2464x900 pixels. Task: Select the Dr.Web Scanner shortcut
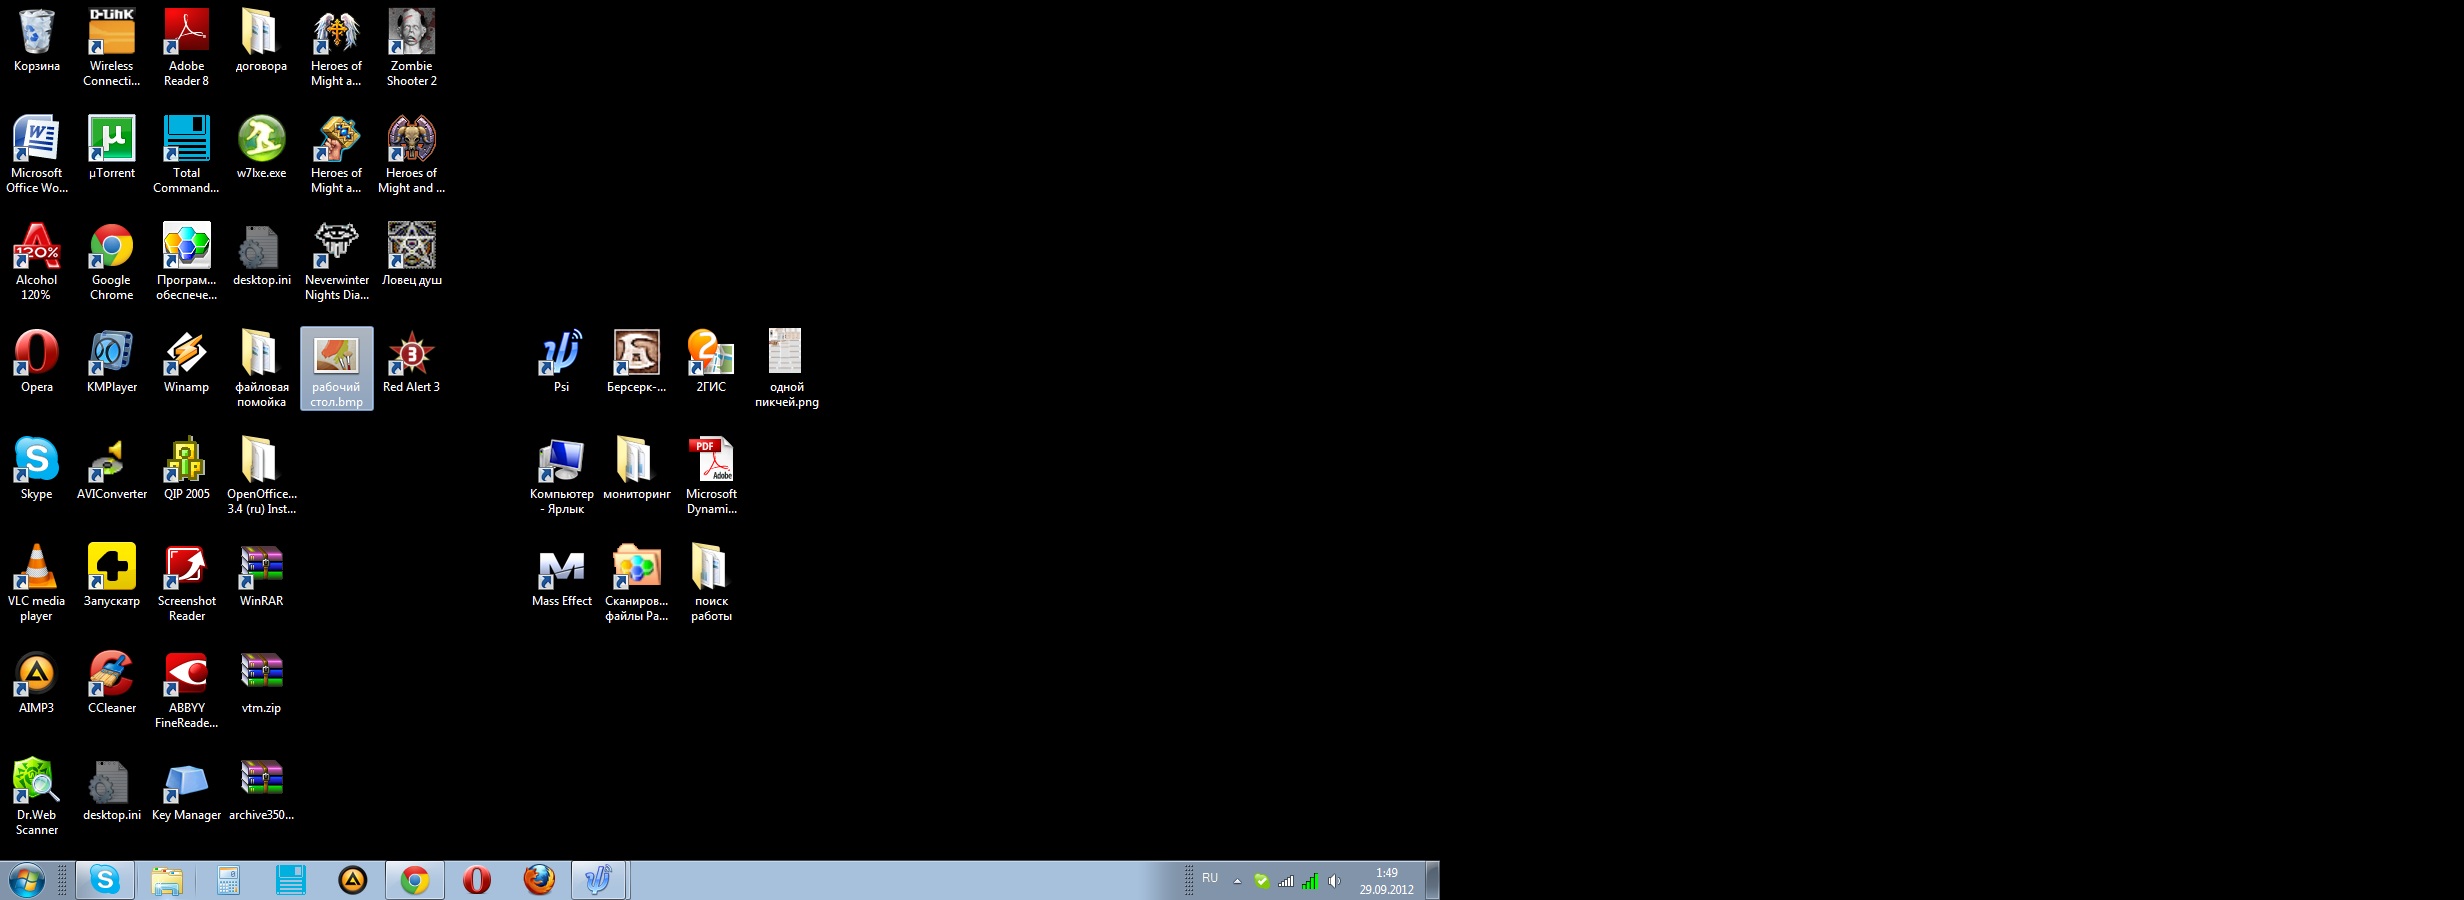(37, 796)
